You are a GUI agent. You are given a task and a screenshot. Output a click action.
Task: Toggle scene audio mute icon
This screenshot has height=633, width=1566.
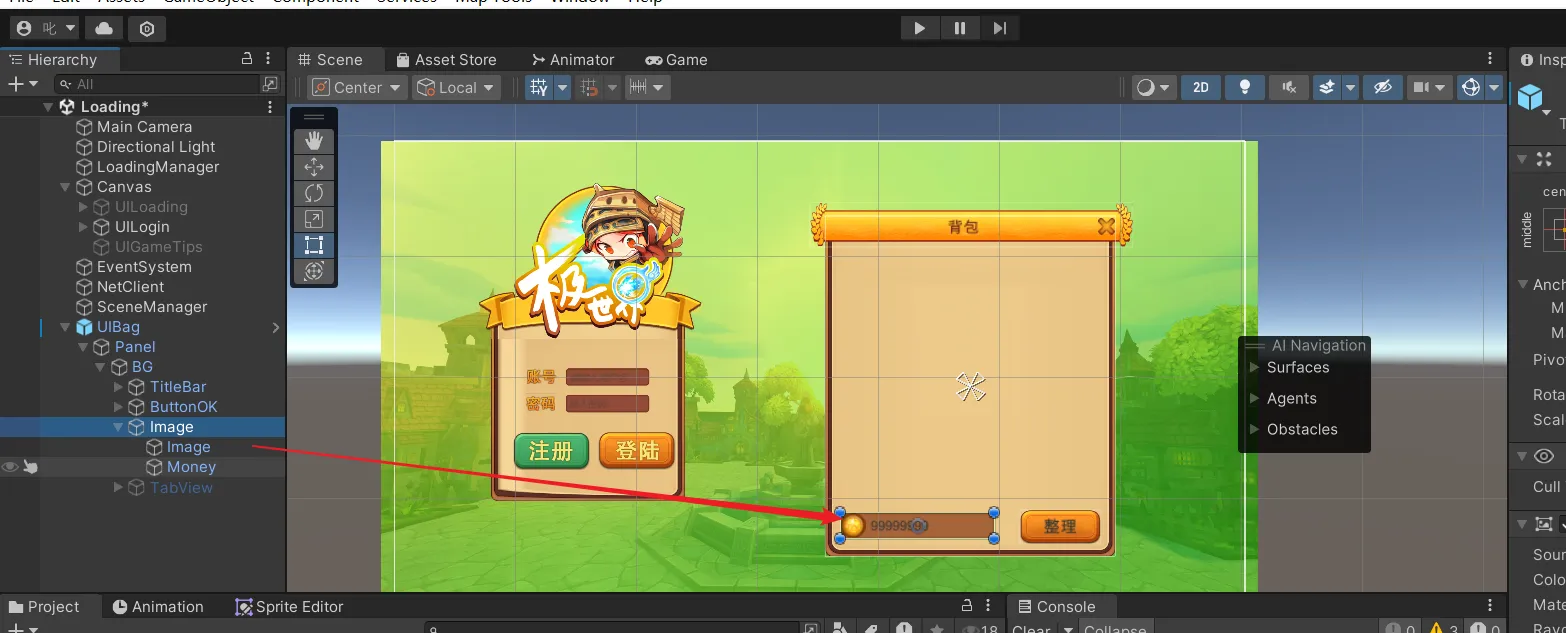point(1289,88)
